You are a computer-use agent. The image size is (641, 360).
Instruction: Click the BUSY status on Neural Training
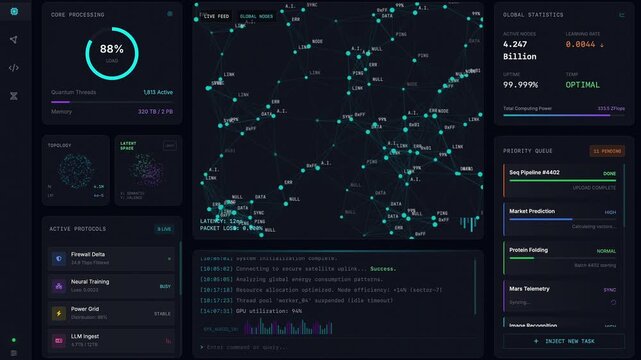click(165, 286)
